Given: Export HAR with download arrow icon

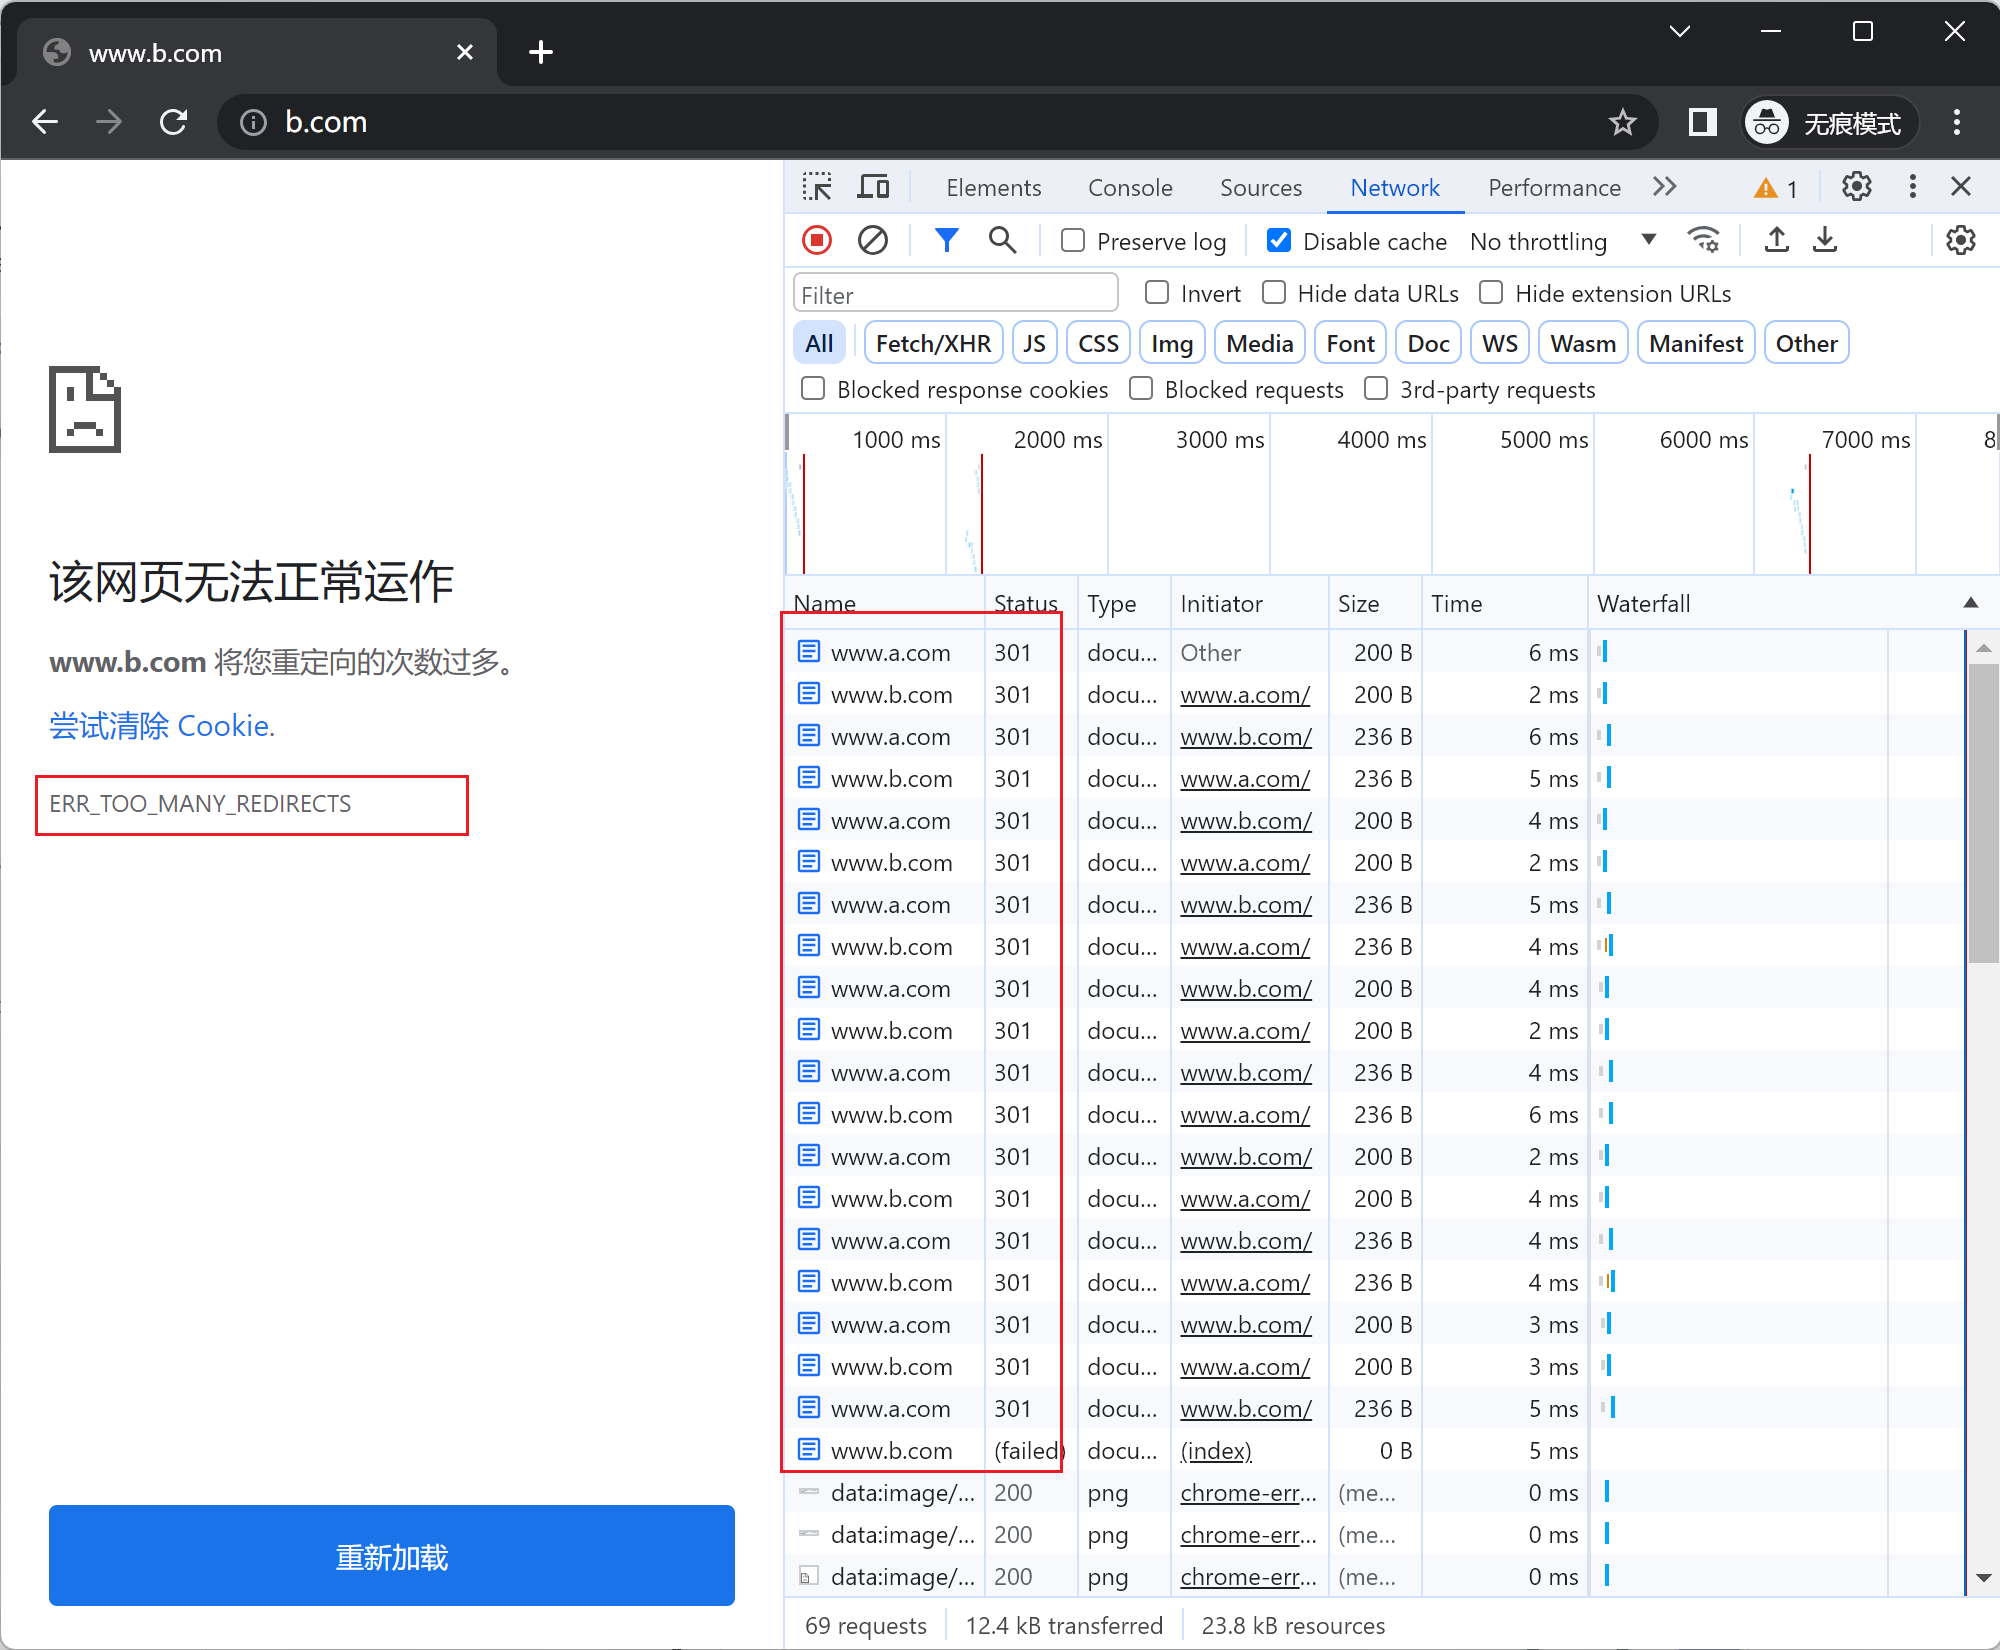Looking at the screenshot, I should pos(1825,240).
